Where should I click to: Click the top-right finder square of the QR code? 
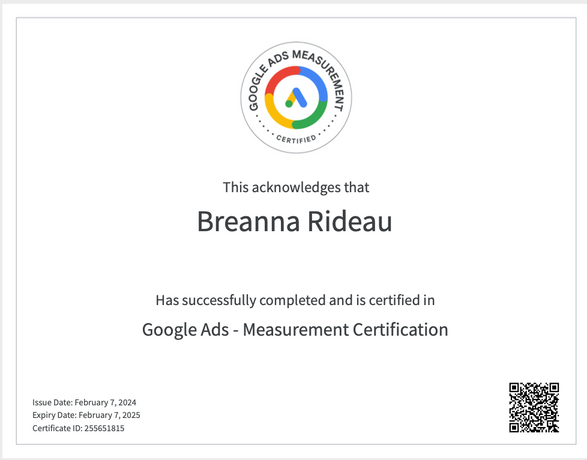point(554,387)
